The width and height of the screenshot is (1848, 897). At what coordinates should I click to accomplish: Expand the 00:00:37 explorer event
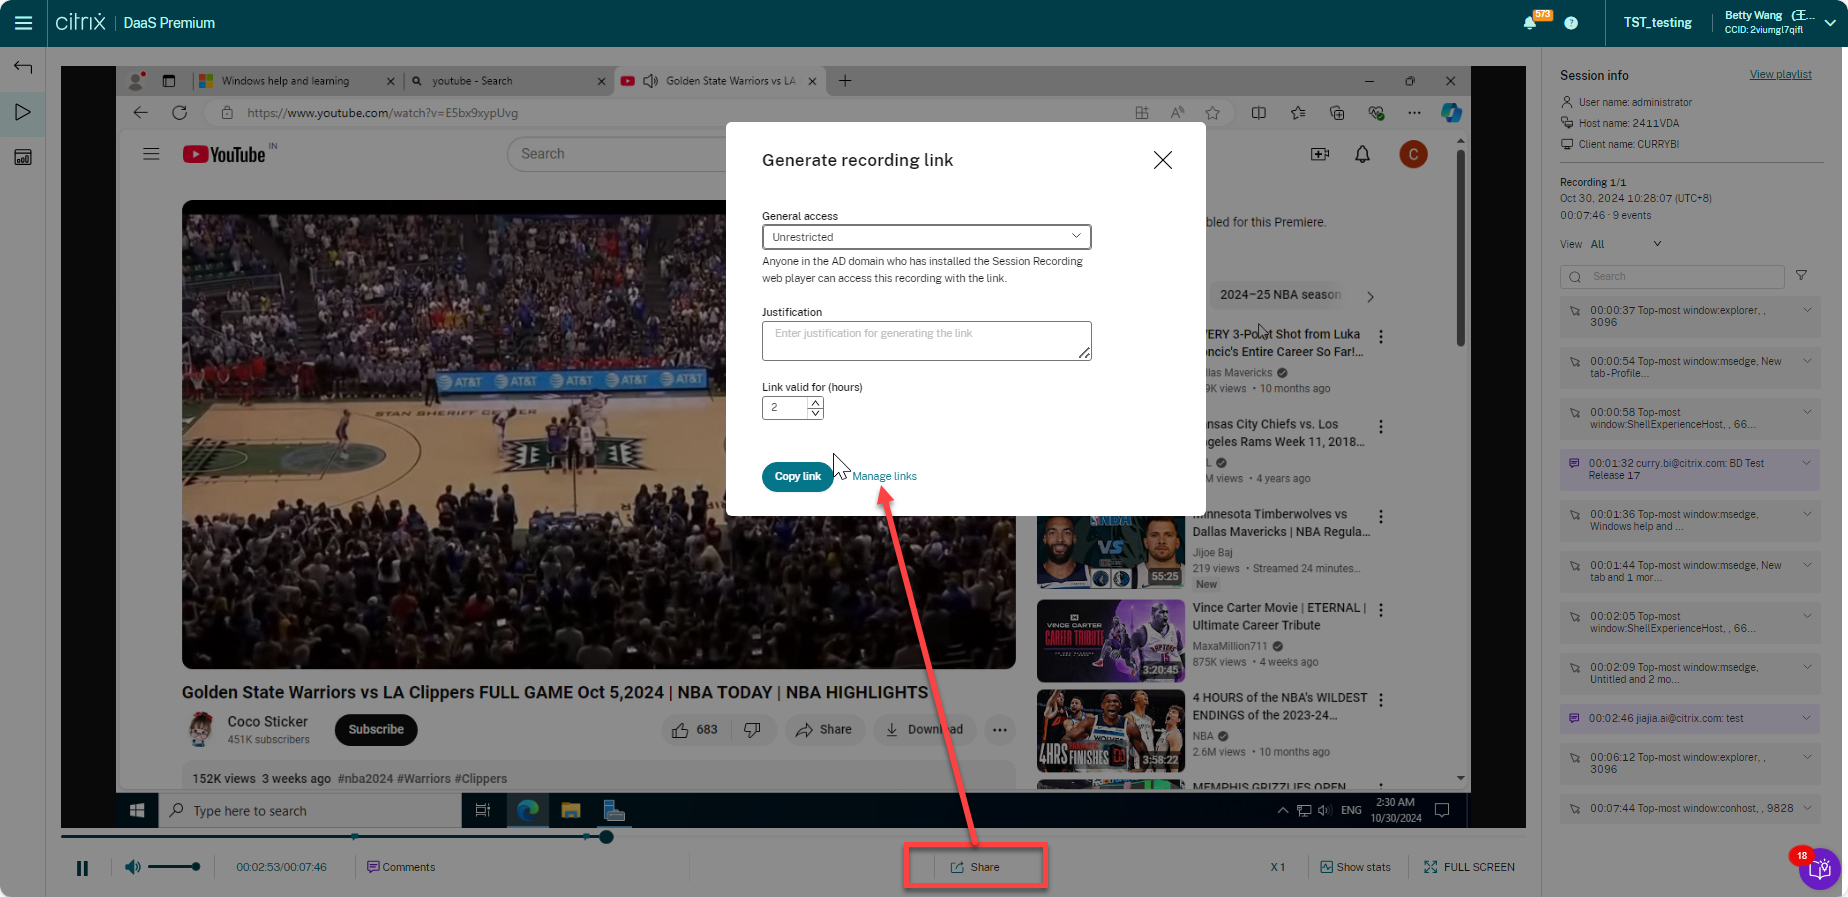tap(1807, 310)
